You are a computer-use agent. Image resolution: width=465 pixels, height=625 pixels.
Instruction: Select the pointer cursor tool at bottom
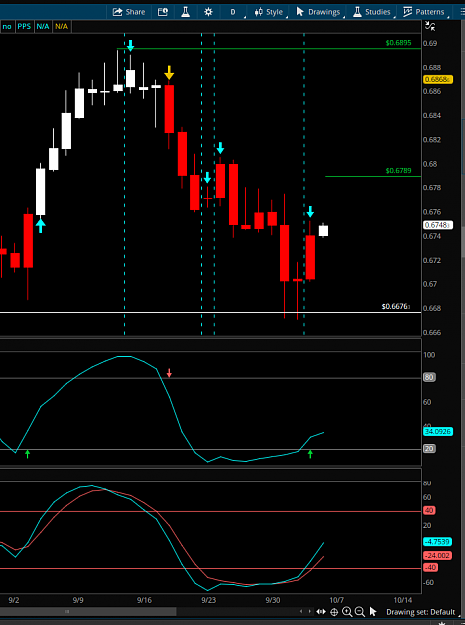[373, 611]
